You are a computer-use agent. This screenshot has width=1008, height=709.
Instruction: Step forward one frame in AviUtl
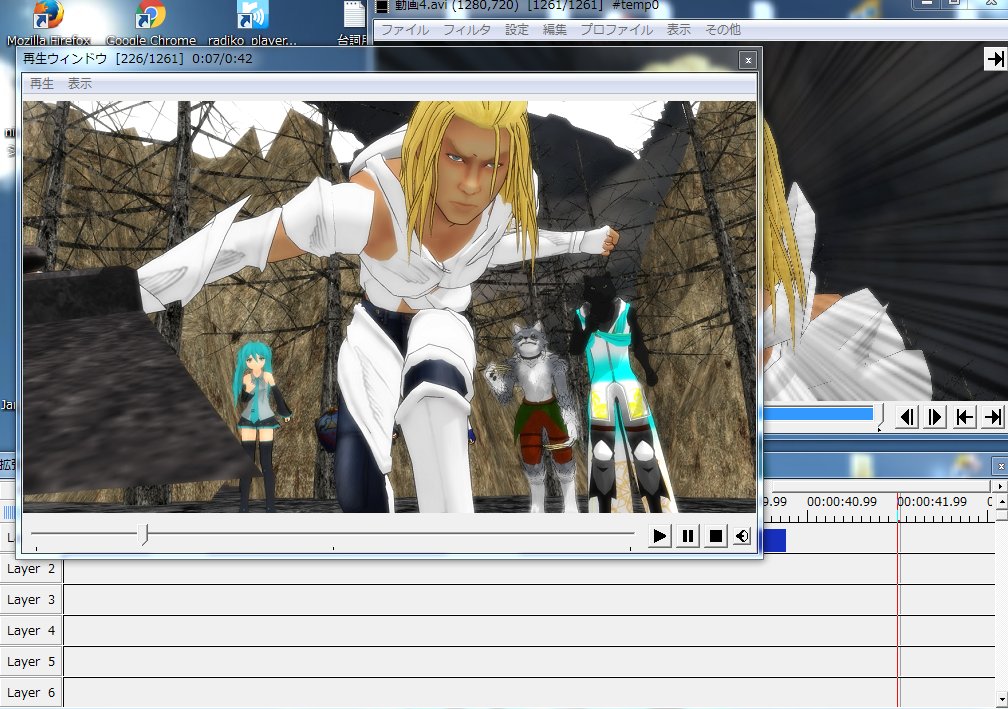935,417
